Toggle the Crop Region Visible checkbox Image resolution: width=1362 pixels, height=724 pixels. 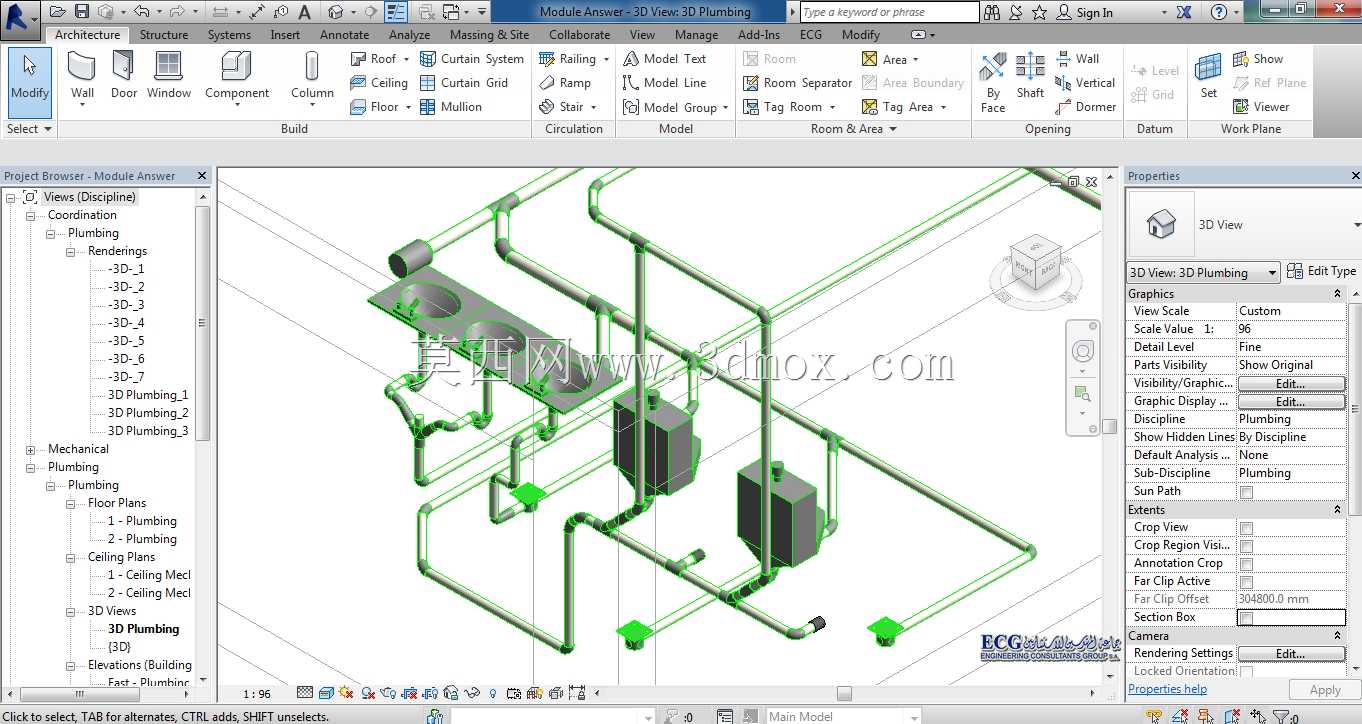(1246, 546)
